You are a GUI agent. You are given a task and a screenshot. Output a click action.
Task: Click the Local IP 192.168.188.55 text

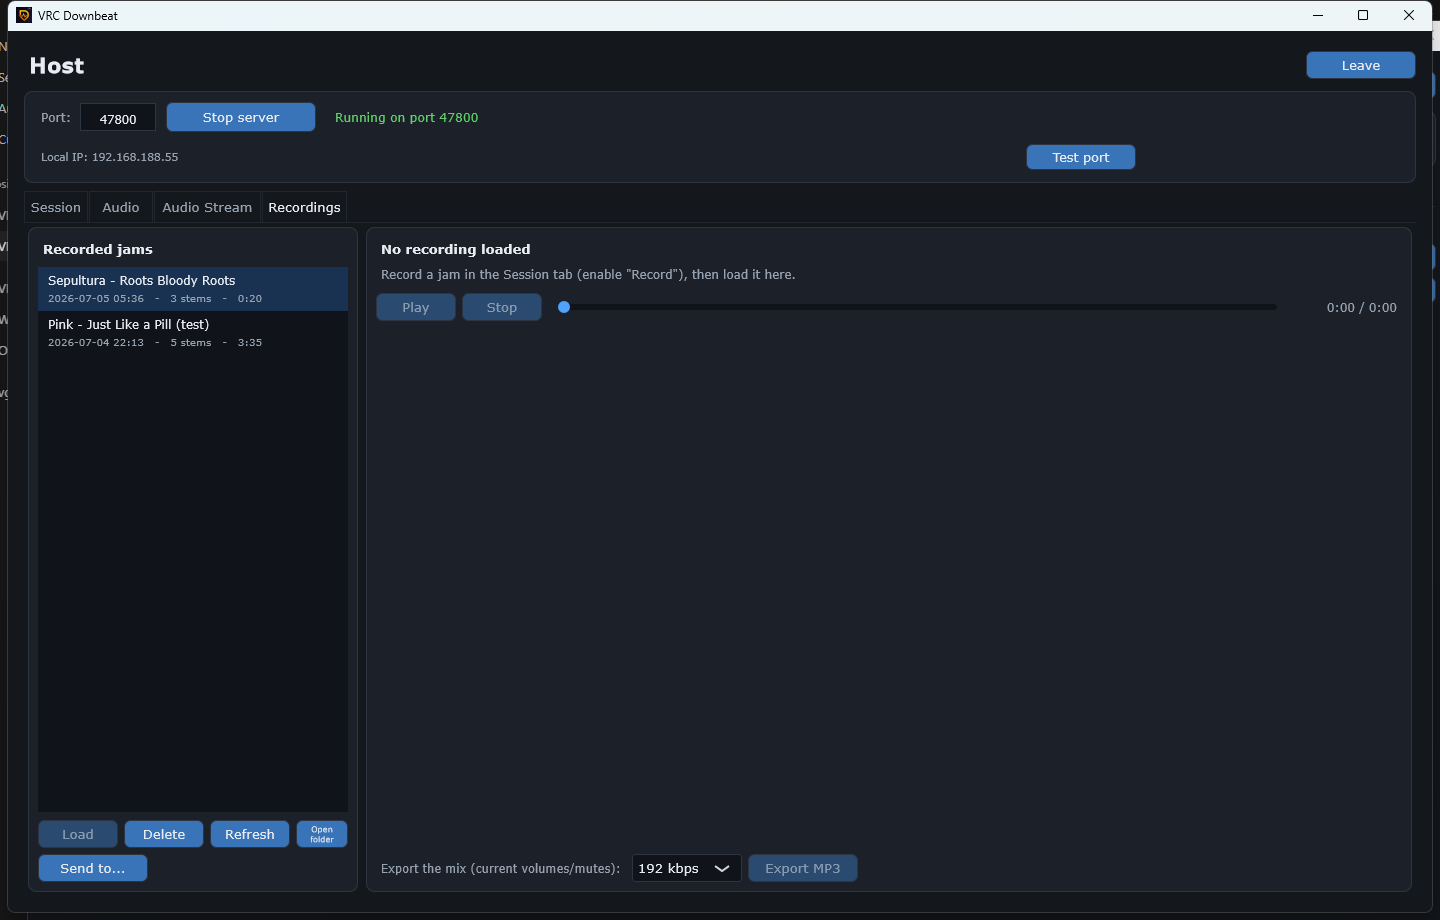coord(110,157)
